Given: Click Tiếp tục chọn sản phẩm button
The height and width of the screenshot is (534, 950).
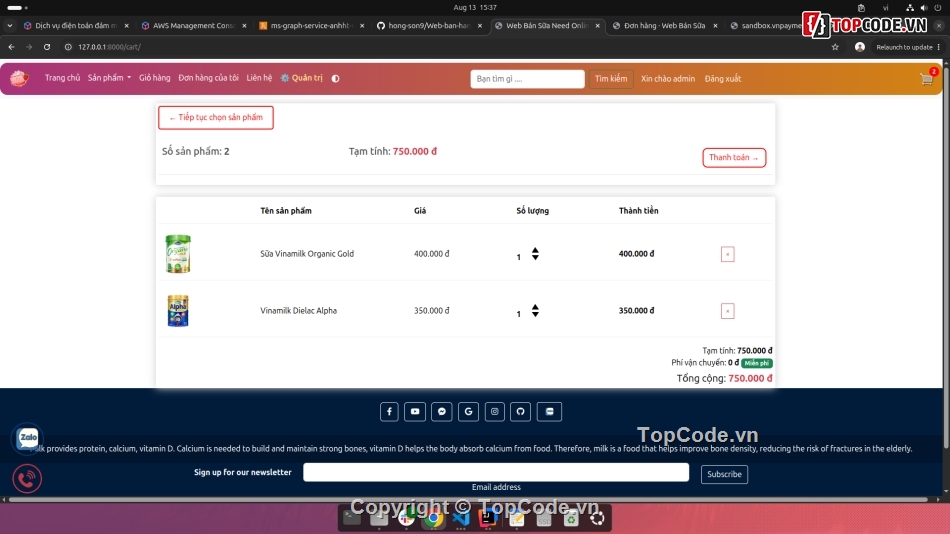Looking at the screenshot, I should 216,118.
